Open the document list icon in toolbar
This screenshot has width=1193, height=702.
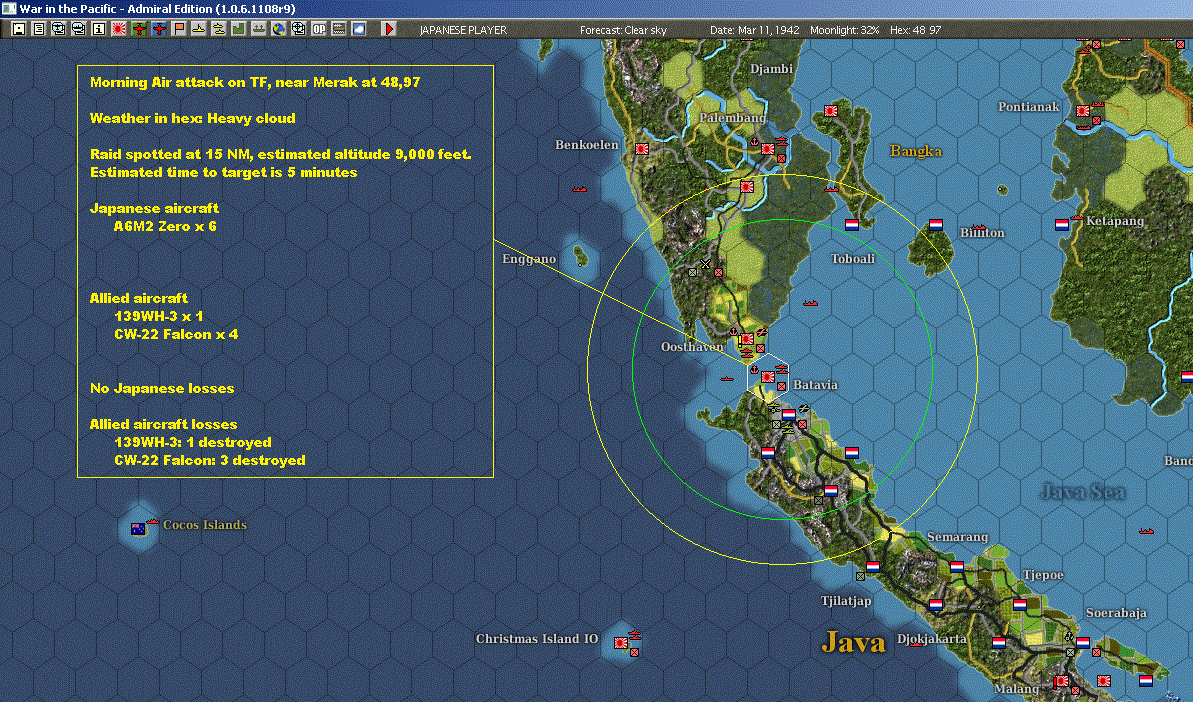[39, 29]
